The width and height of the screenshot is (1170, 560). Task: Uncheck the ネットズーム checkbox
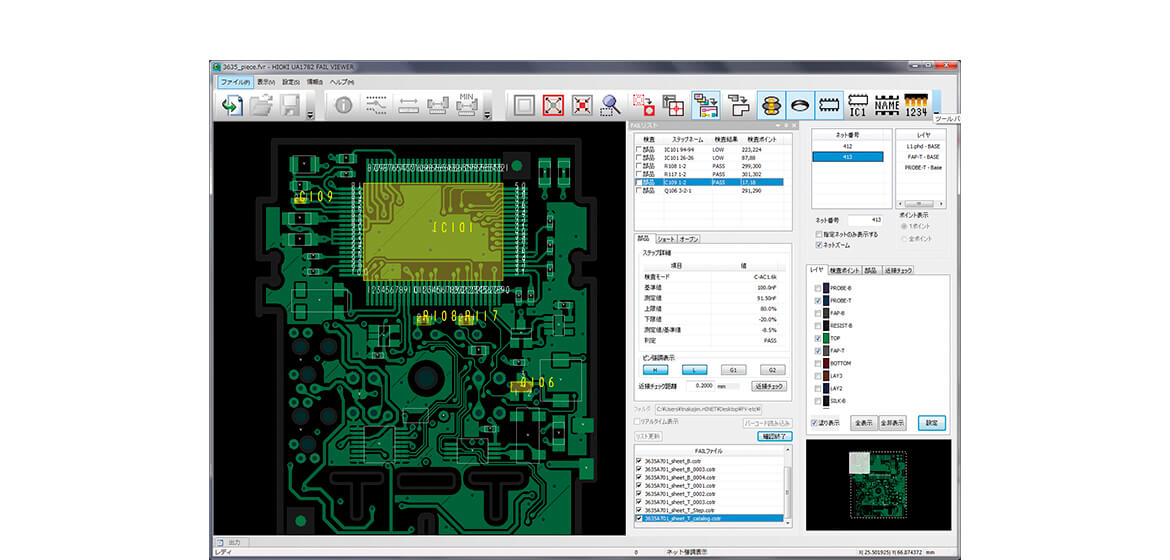point(819,244)
